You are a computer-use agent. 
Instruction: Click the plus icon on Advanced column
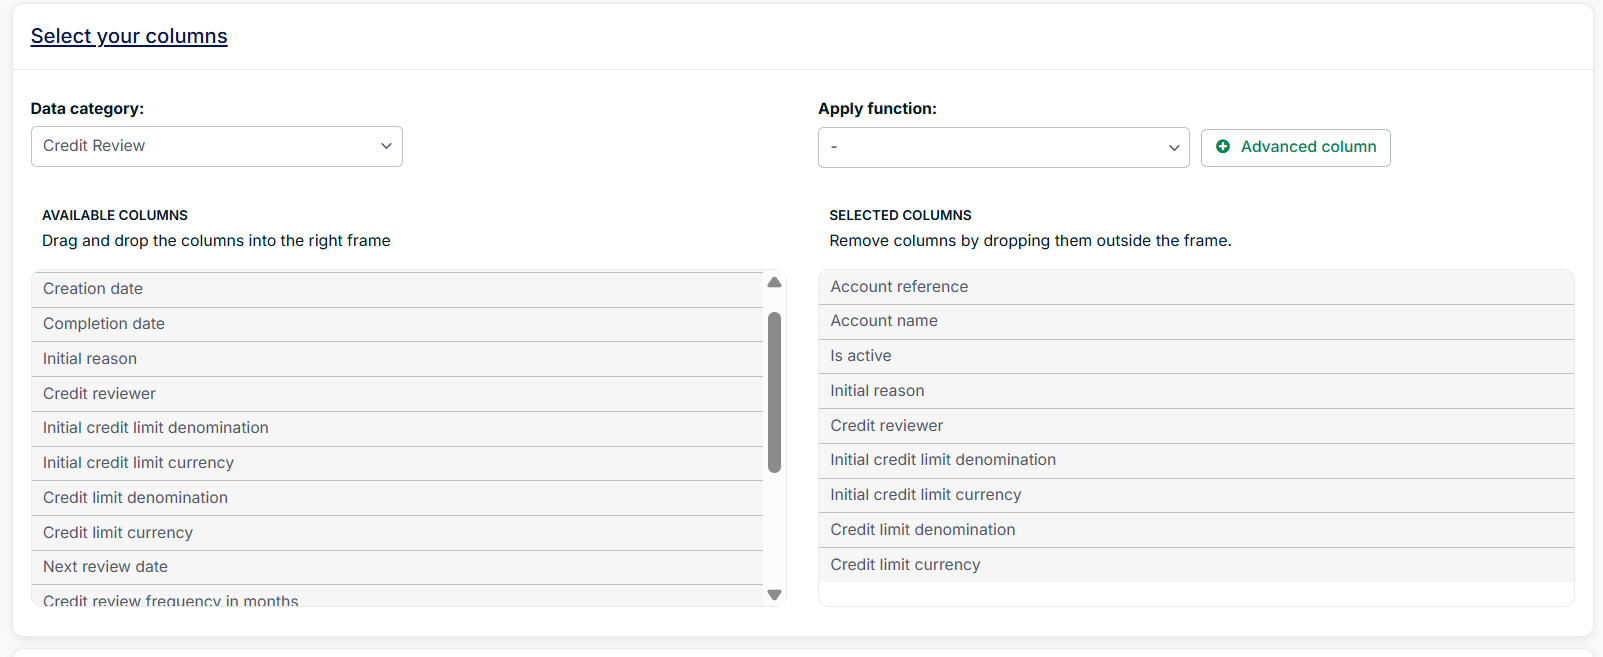pos(1222,147)
